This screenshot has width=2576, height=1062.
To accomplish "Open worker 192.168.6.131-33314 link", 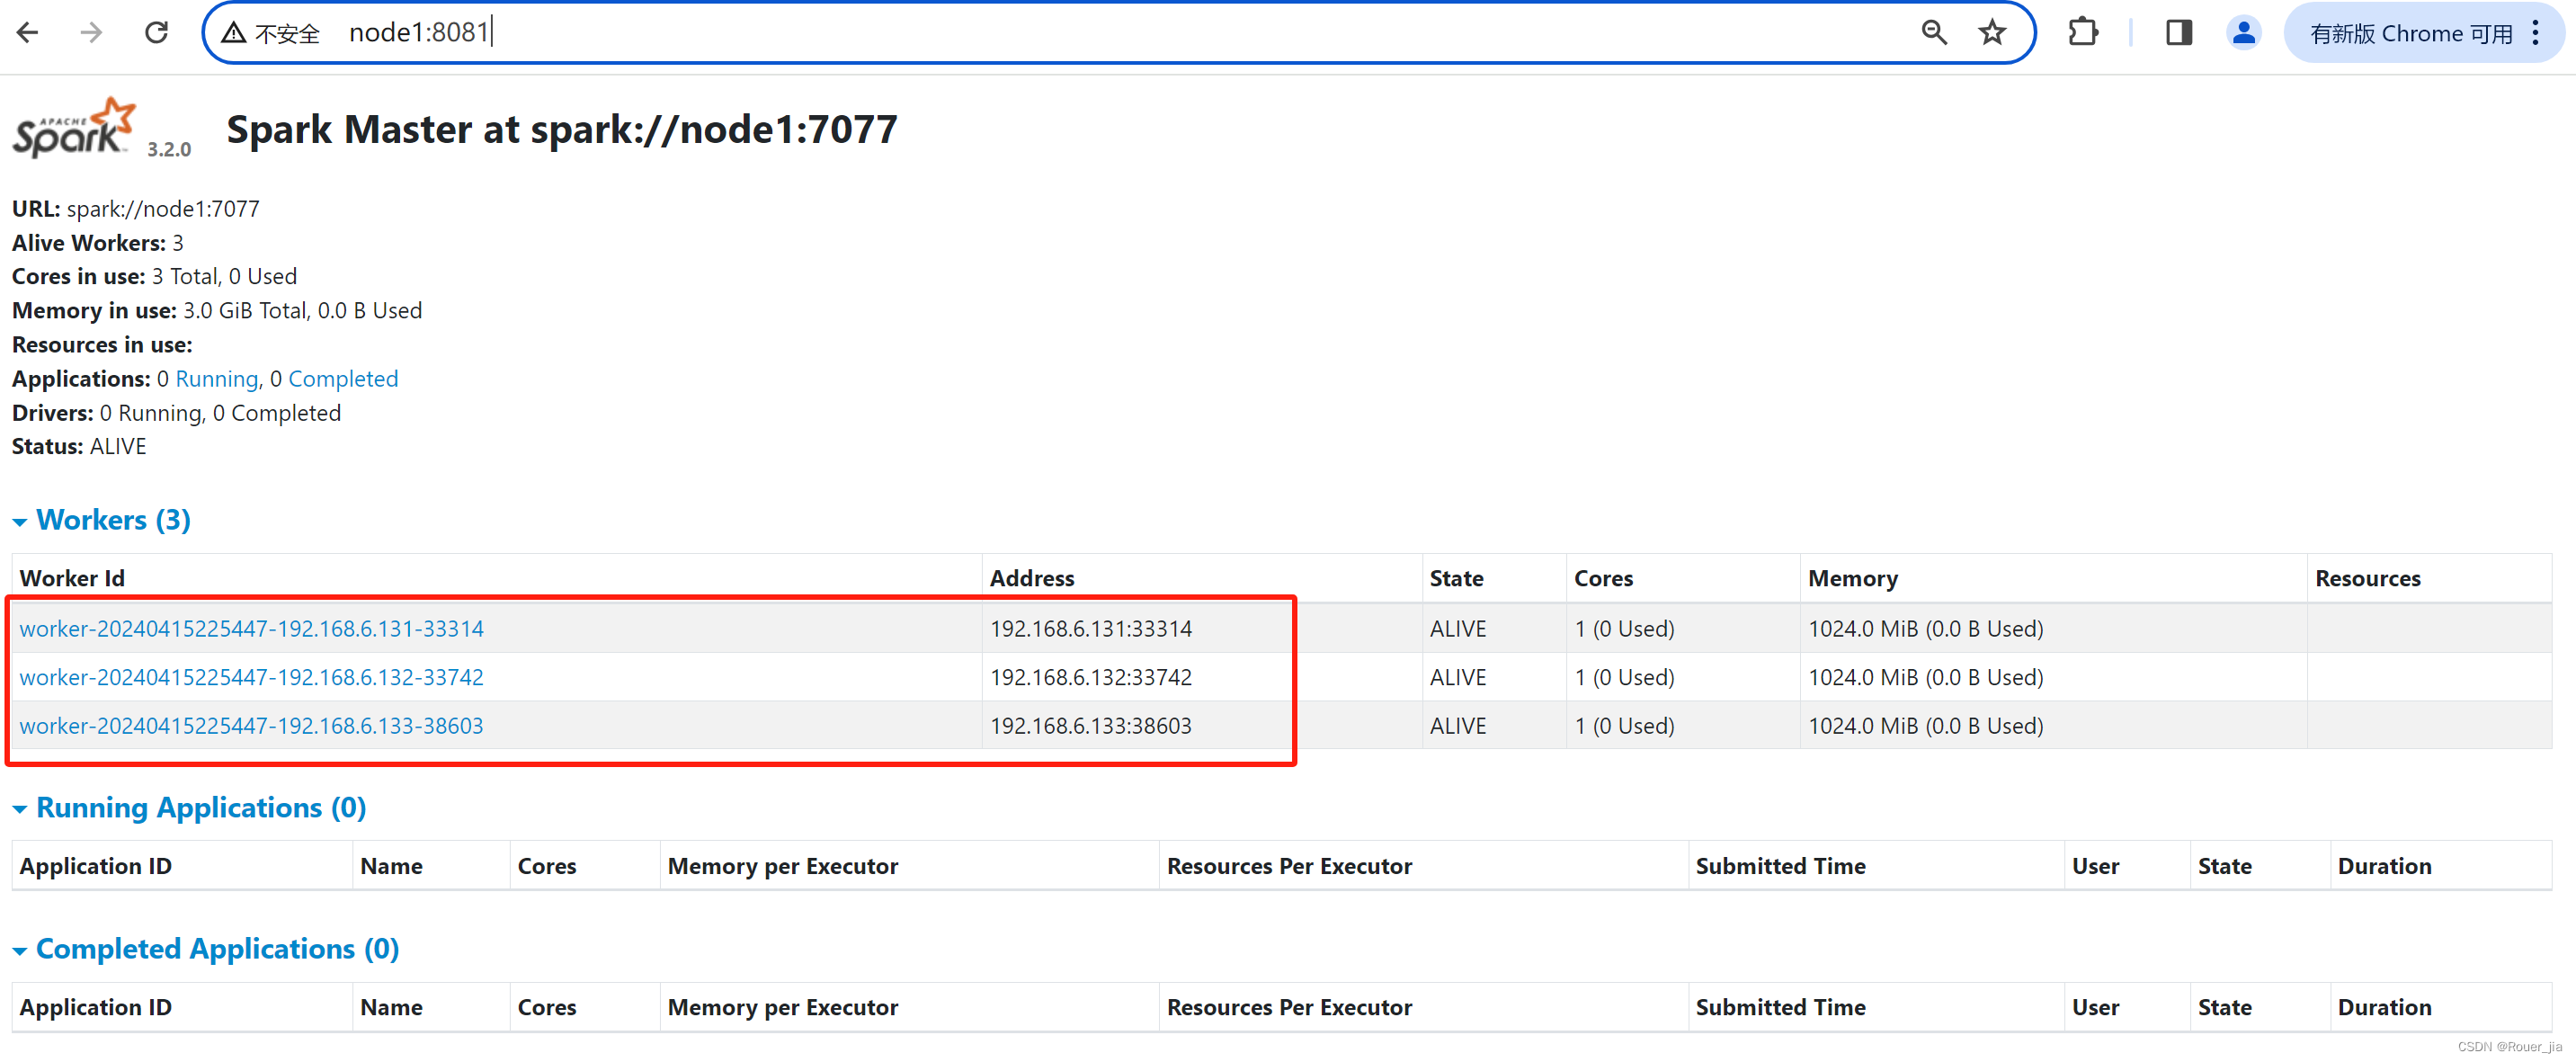I will [x=252, y=629].
